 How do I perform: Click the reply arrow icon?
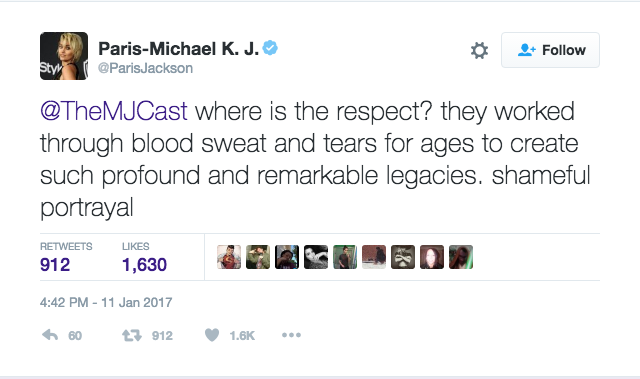(50, 335)
